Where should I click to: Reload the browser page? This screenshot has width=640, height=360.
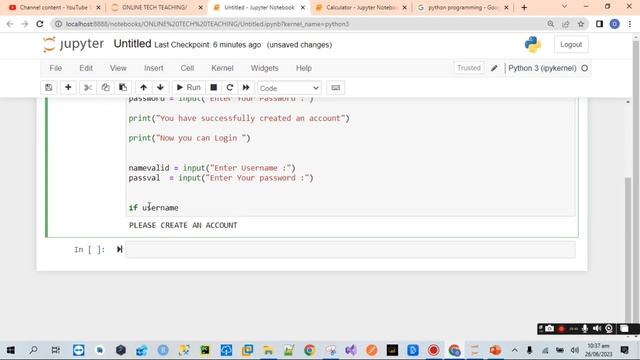pyautogui.click(x=40, y=24)
